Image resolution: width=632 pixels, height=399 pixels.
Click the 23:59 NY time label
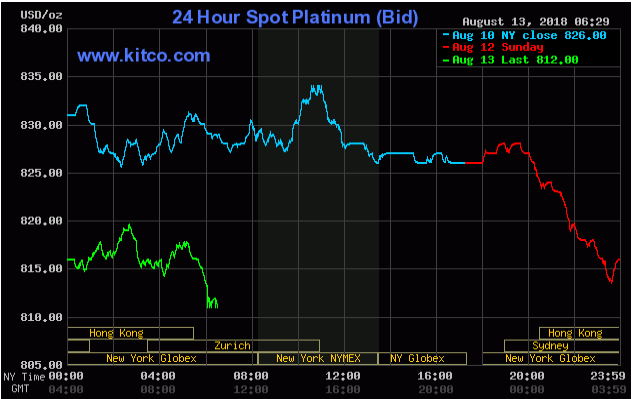[608, 376]
